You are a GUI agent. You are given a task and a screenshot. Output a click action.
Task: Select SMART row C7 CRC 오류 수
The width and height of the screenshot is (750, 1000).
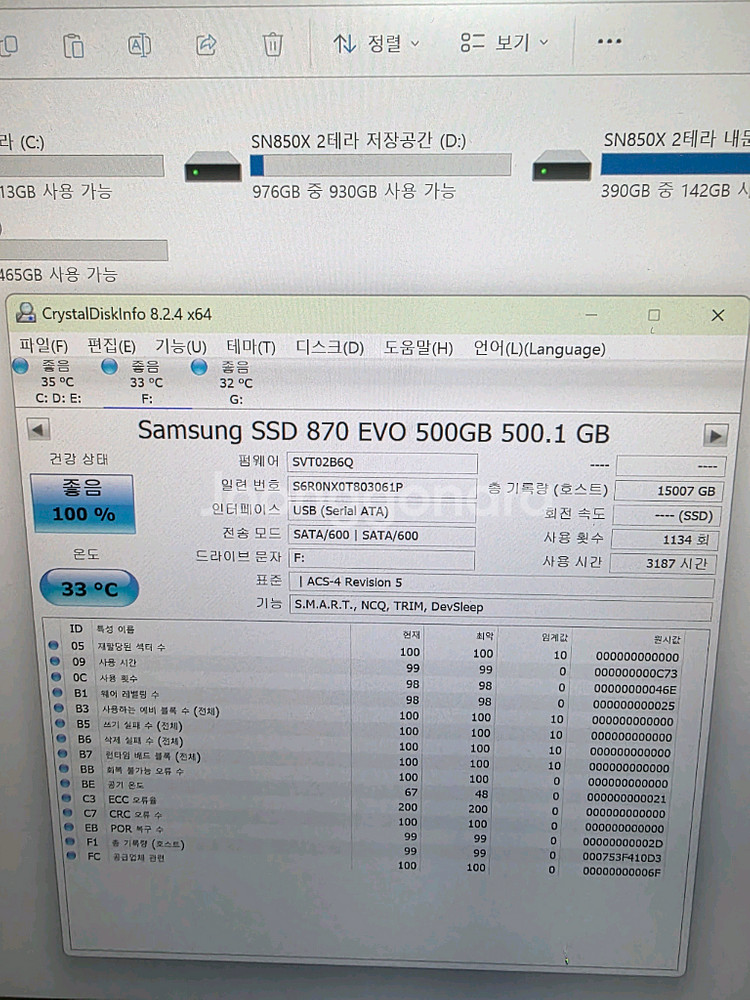tap(364, 819)
